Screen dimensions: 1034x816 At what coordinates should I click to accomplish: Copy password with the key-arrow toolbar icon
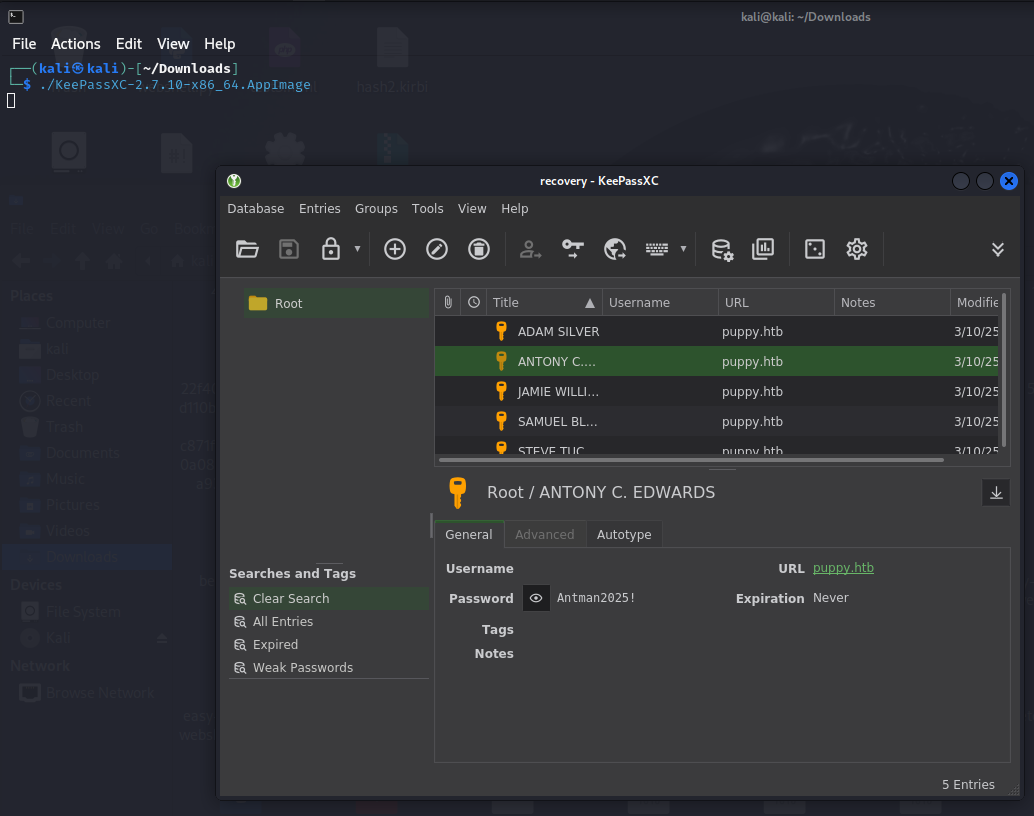coord(572,249)
